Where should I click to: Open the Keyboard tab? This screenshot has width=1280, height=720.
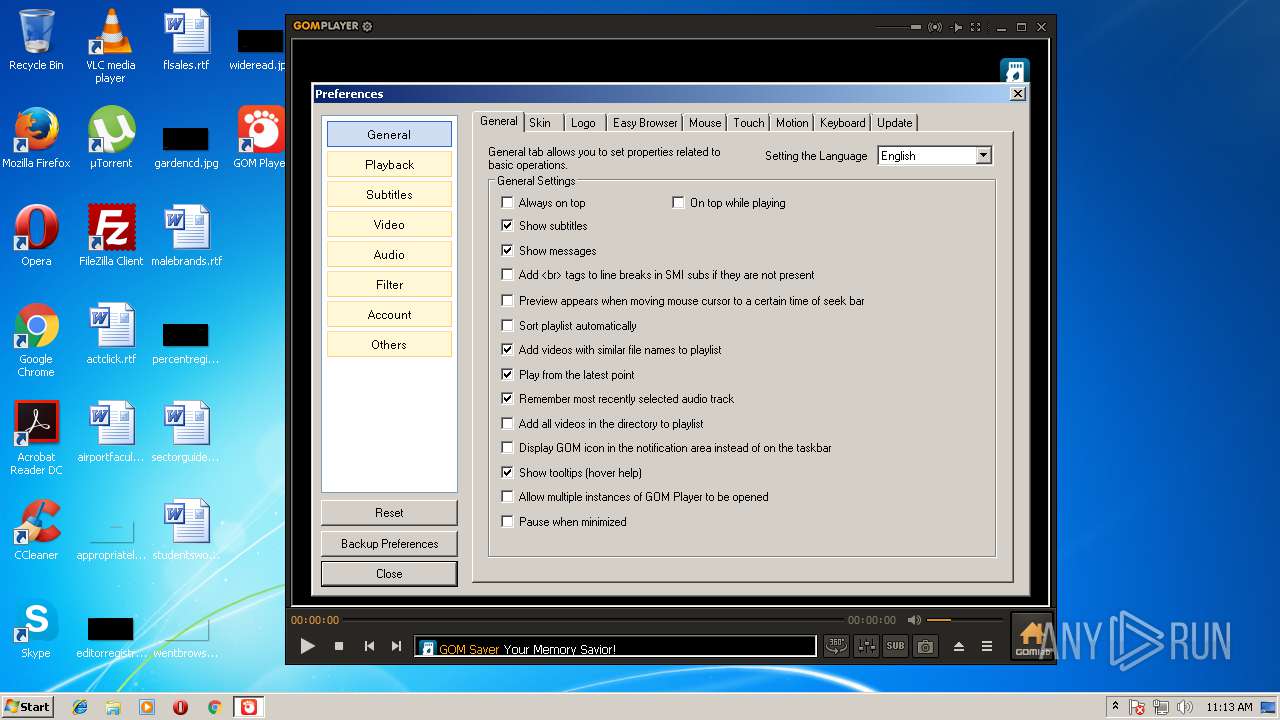[843, 123]
